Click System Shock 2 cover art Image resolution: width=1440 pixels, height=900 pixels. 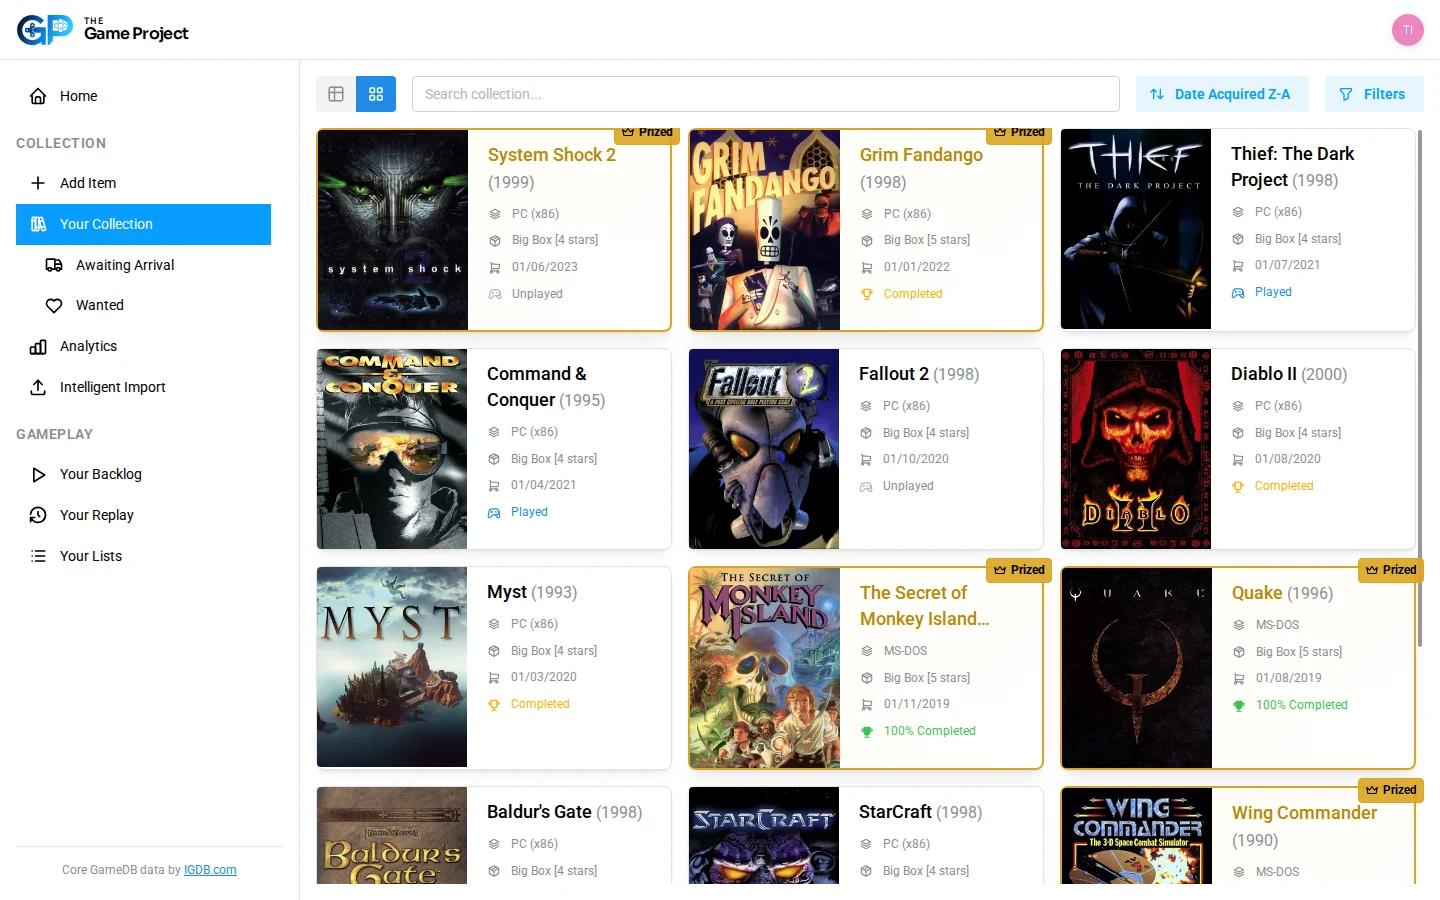coord(393,230)
